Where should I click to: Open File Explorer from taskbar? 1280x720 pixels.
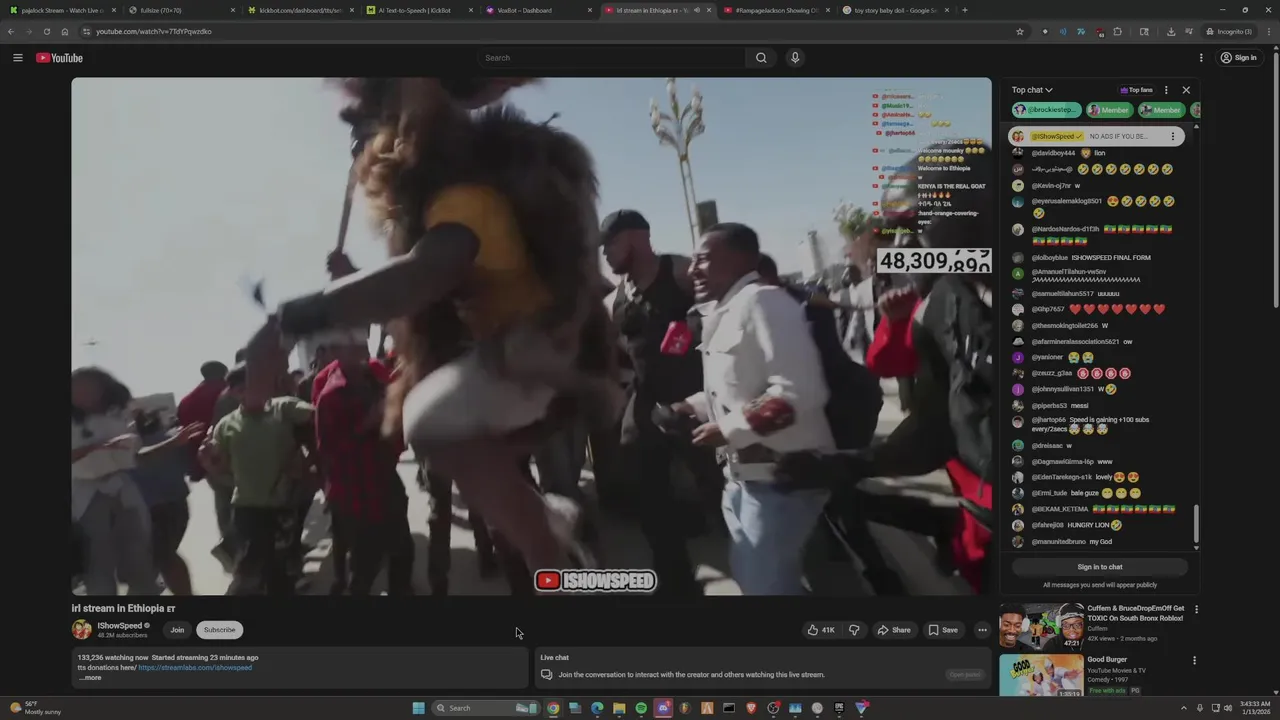point(619,708)
